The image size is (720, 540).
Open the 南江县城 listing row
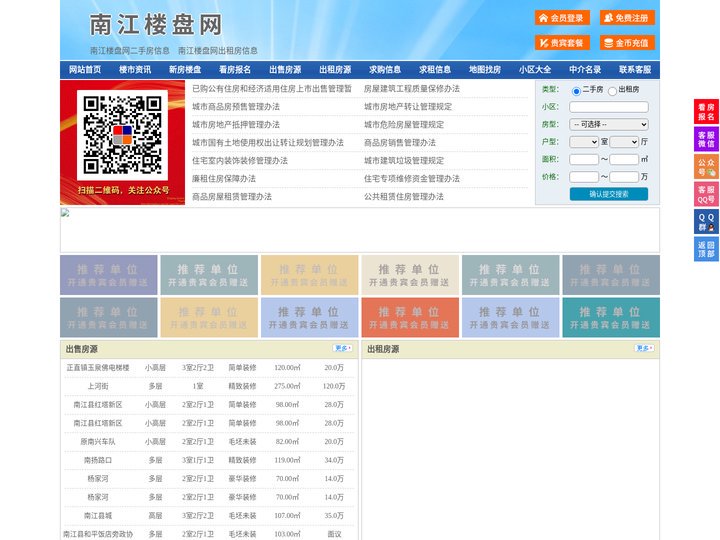pyautogui.click(x=209, y=516)
